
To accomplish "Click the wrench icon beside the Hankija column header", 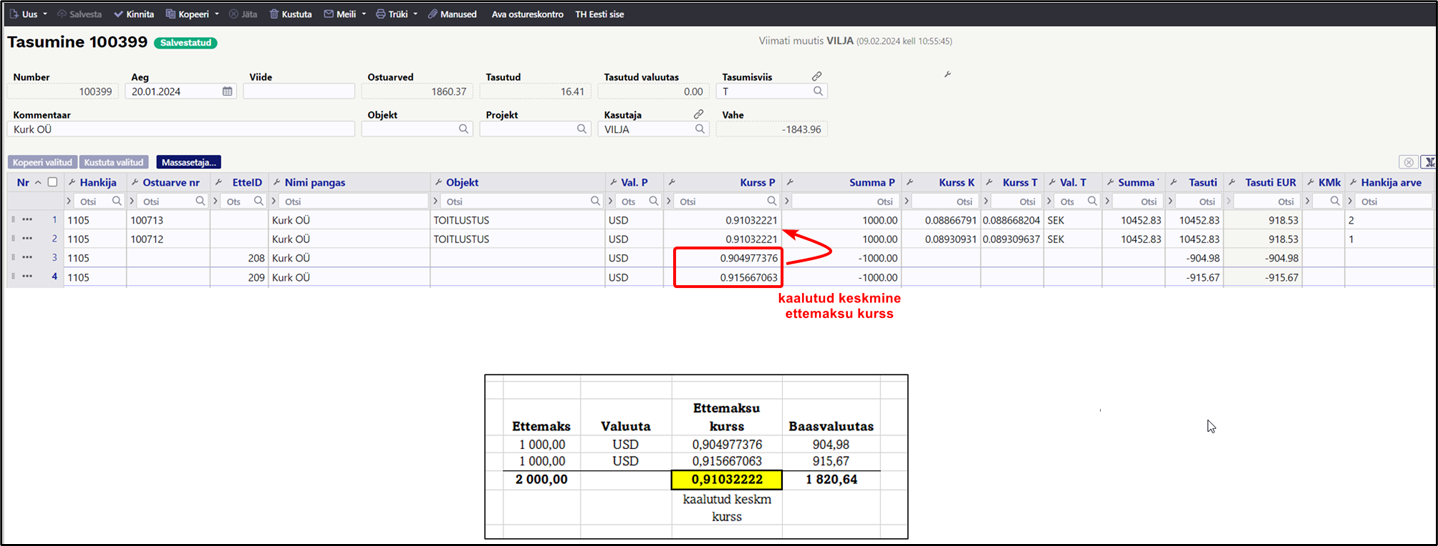I will (73, 183).
